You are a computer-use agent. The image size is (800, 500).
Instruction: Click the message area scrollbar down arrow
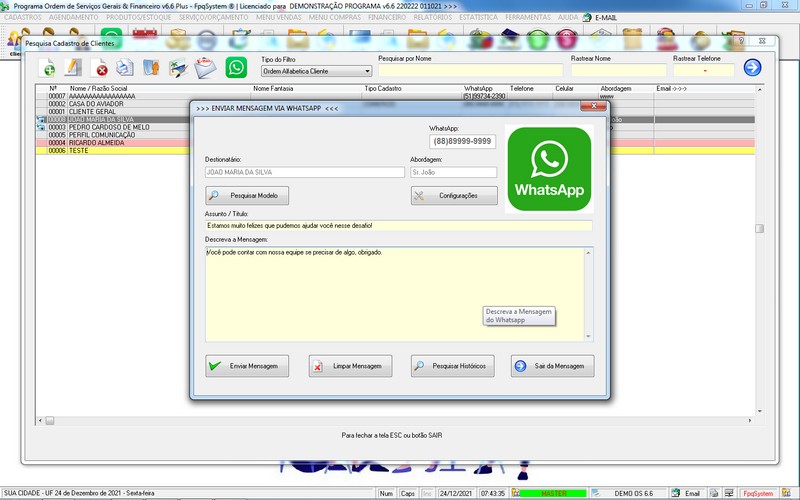click(588, 337)
